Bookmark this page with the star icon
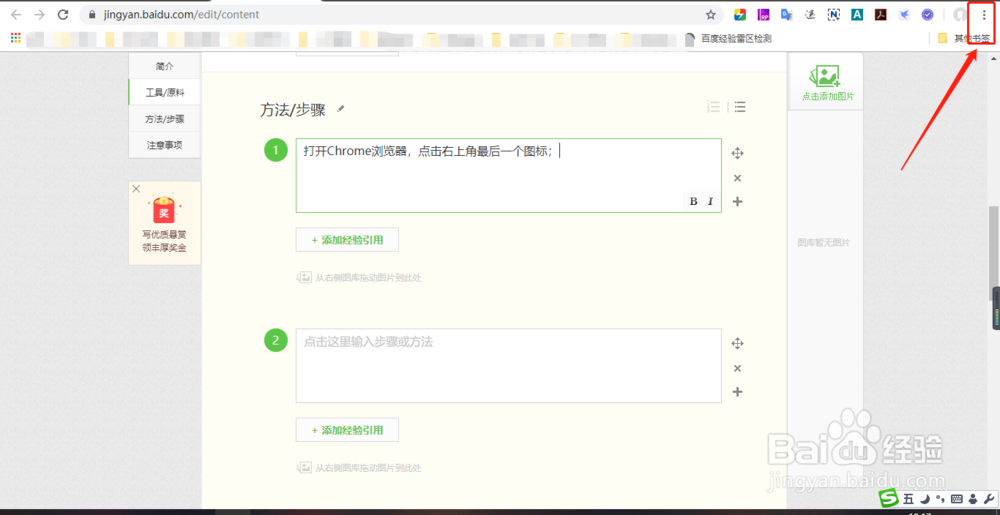 710,14
